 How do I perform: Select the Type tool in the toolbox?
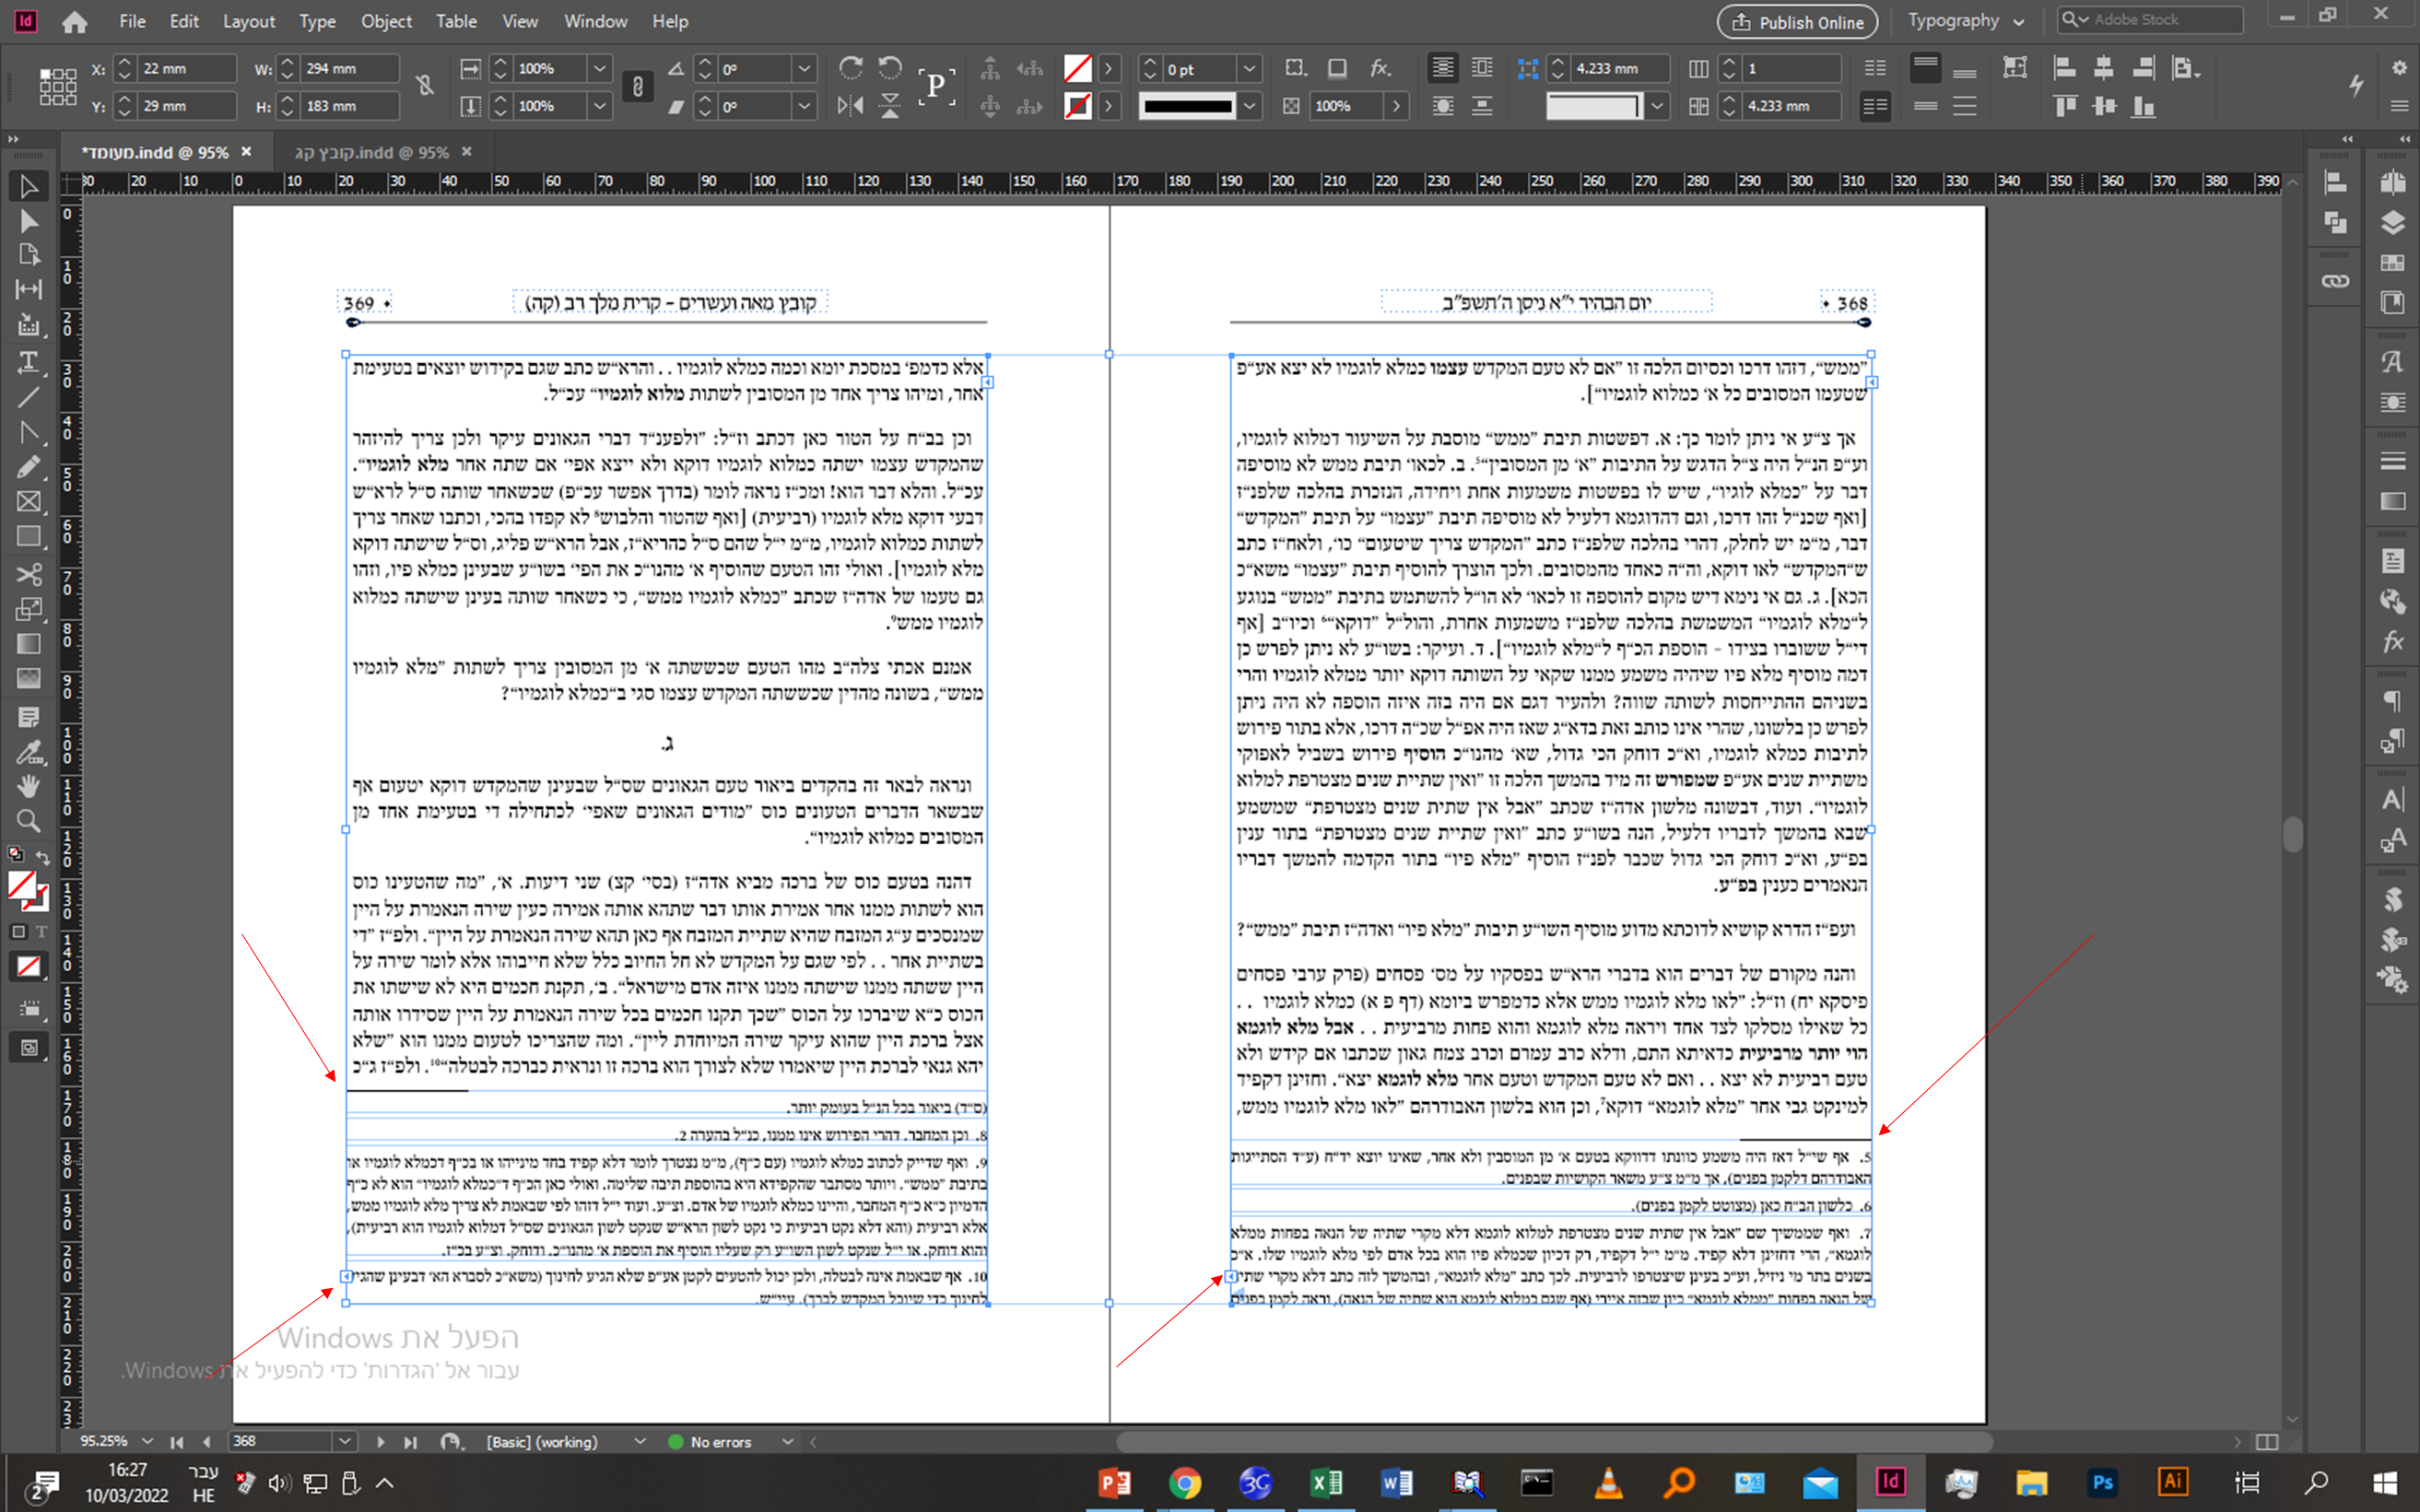(x=28, y=361)
